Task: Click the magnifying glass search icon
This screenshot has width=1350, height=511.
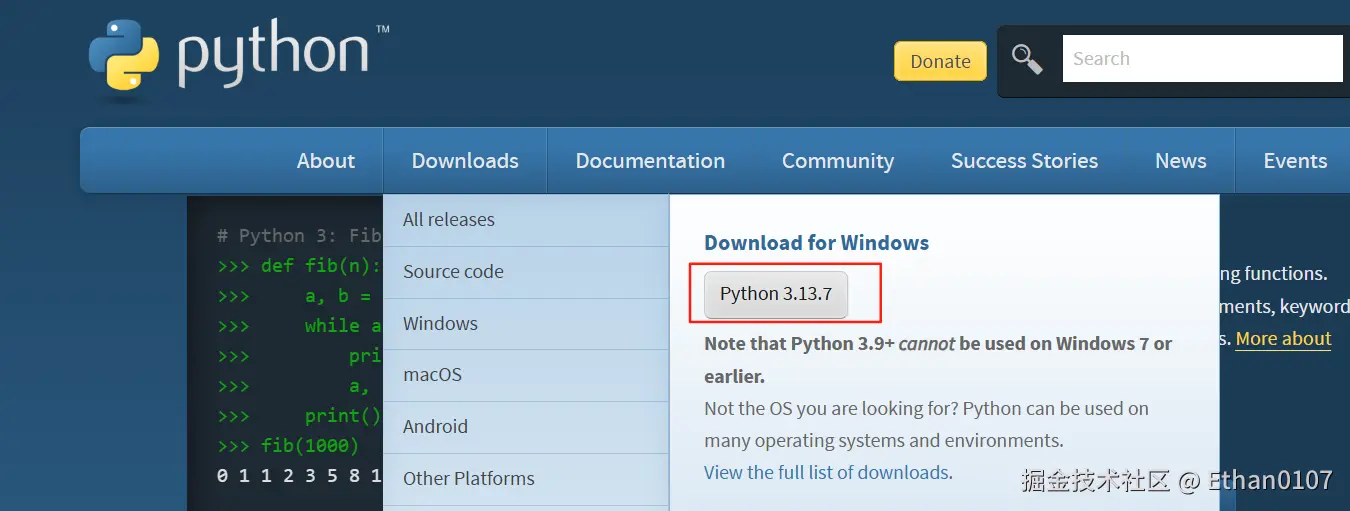Action: click(x=1027, y=59)
